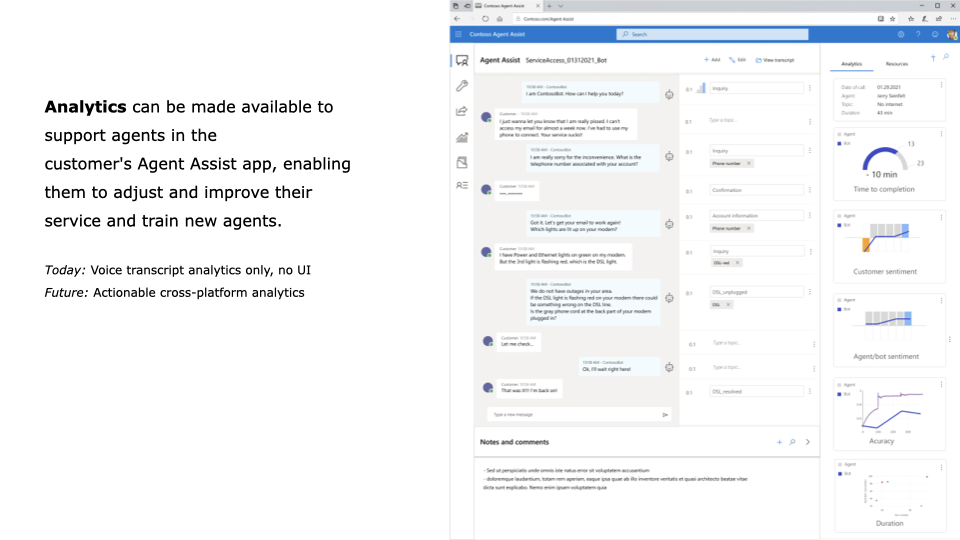Switch to the Resources tab
Viewport: 960px width, 540px height.
click(x=896, y=64)
